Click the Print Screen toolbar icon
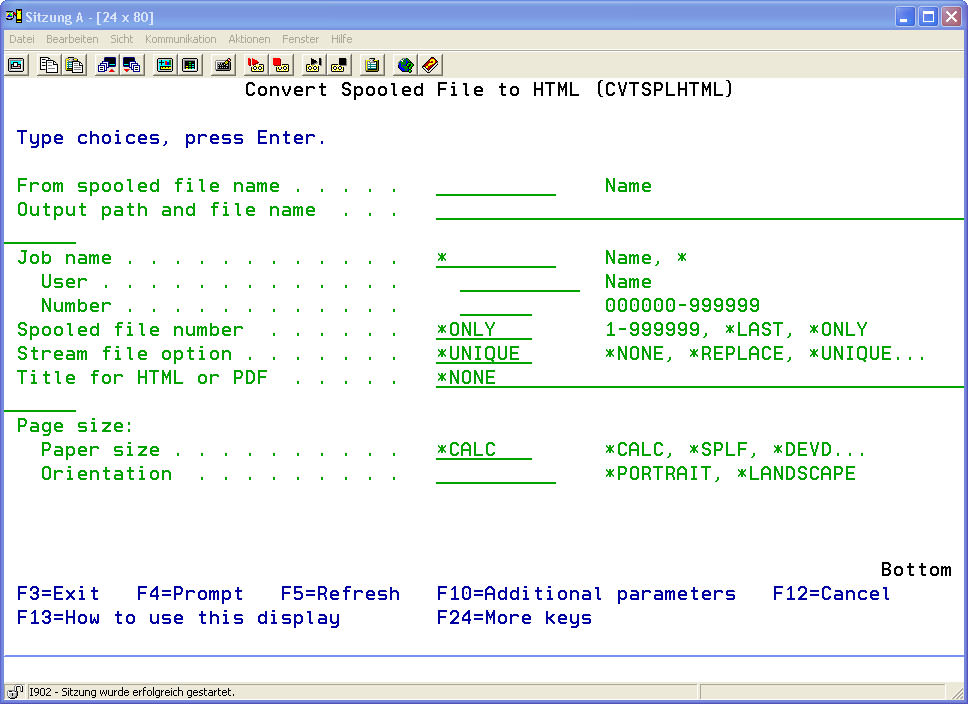 pyautogui.click(x=17, y=65)
